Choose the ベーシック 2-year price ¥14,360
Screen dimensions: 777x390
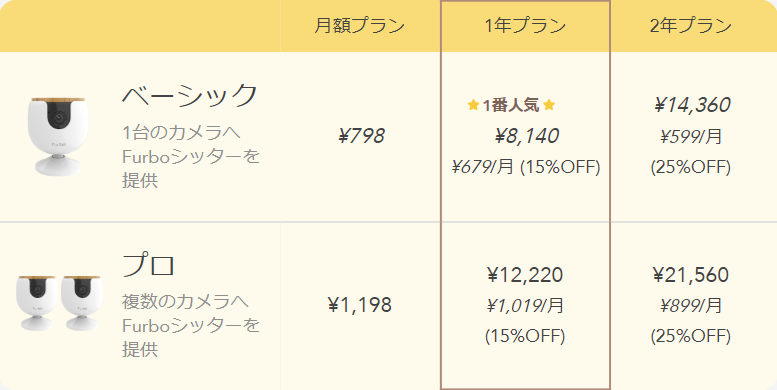coord(692,105)
